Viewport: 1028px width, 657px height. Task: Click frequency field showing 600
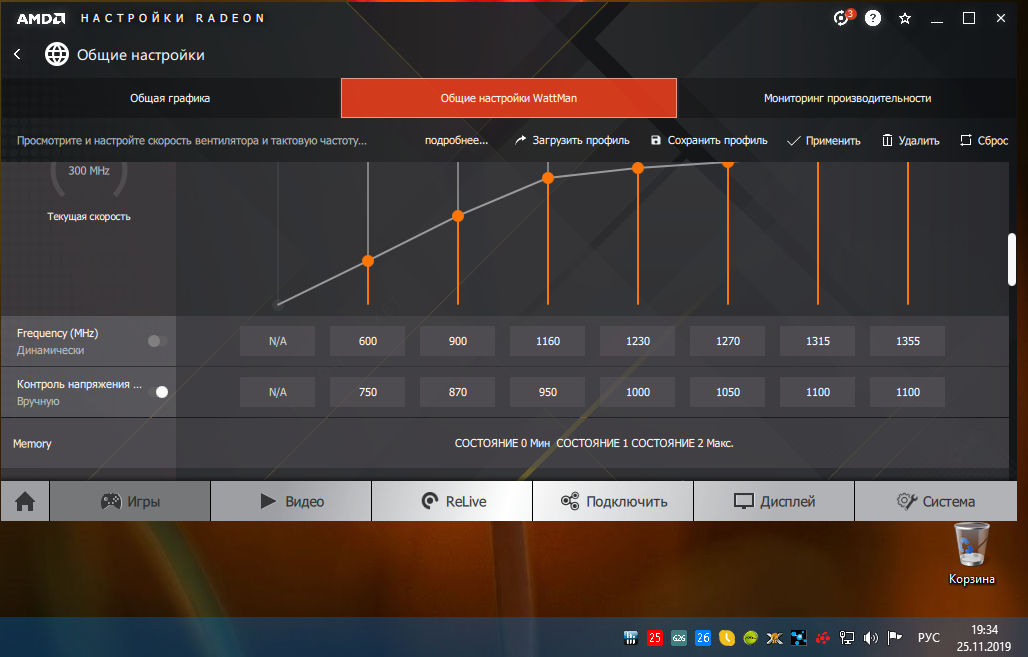pyautogui.click(x=368, y=341)
